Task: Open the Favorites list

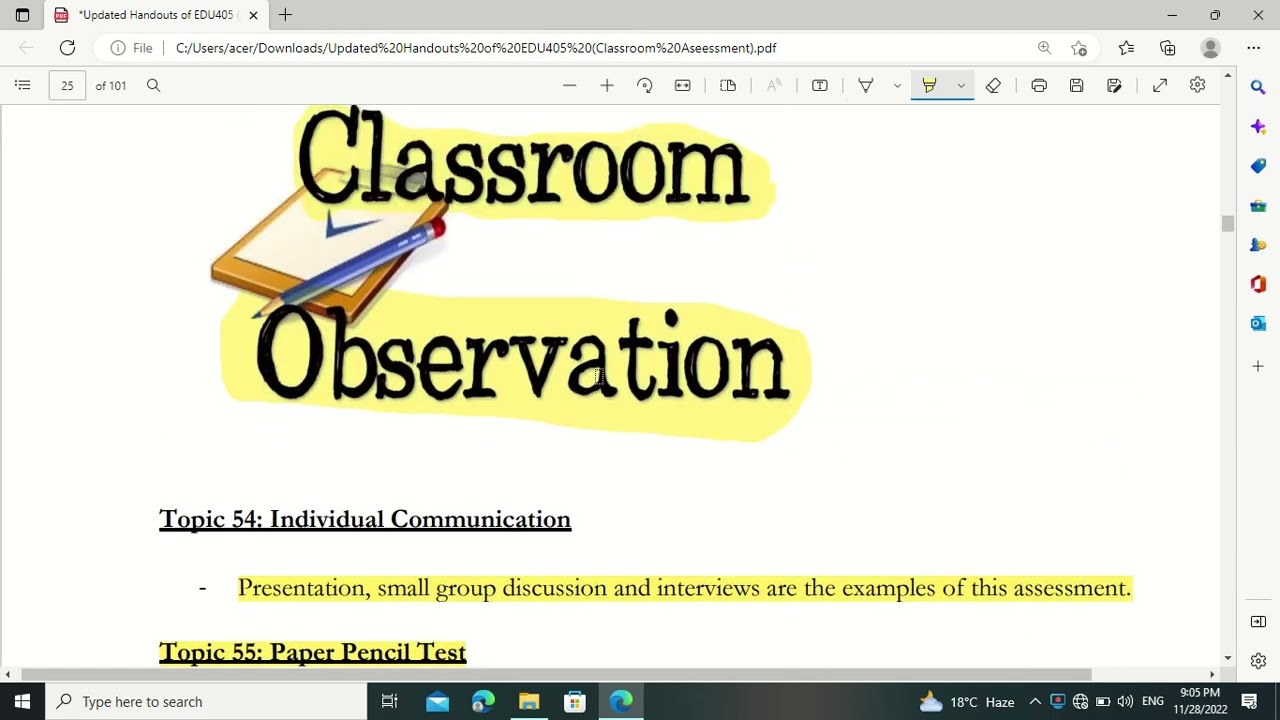Action: coord(1126,48)
